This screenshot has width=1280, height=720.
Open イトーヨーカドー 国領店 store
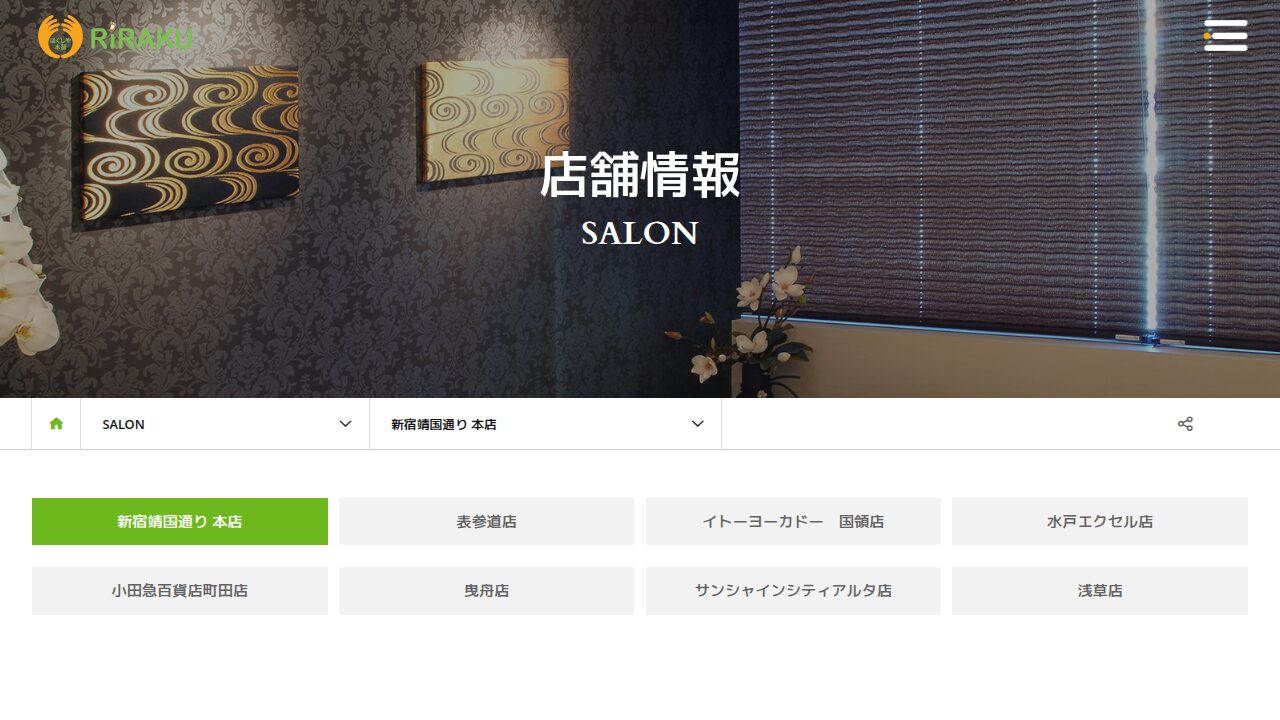pos(793,521)
